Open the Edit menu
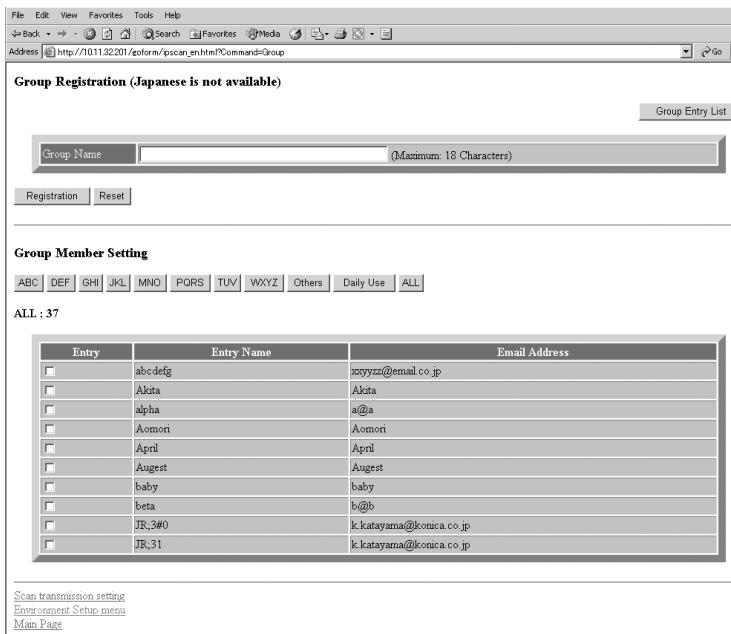Viewport: 731px width, 634px height. (42, 15)
